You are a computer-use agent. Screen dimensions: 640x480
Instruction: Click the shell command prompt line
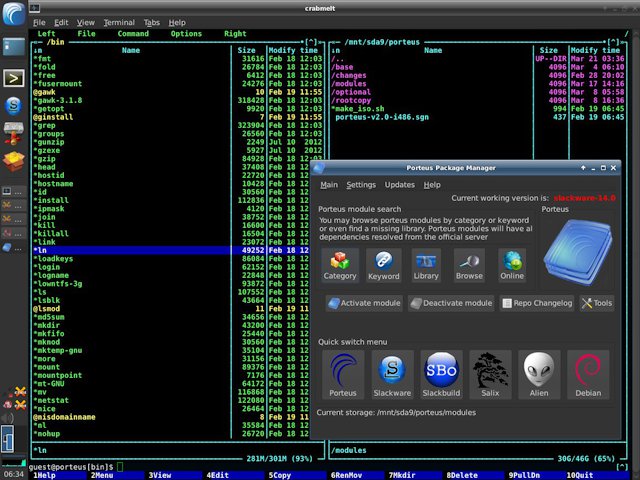coord(327,467)
